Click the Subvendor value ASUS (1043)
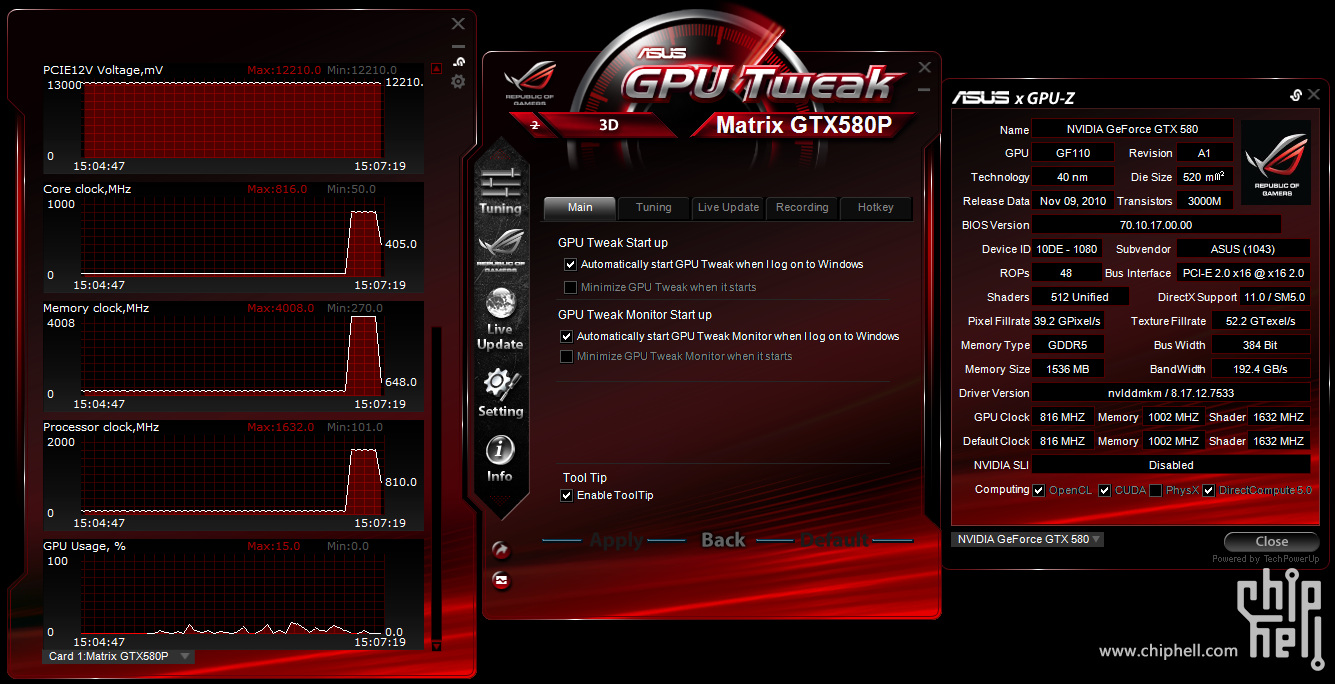Screen dimensions: 1335x684 coord(1243,249)
